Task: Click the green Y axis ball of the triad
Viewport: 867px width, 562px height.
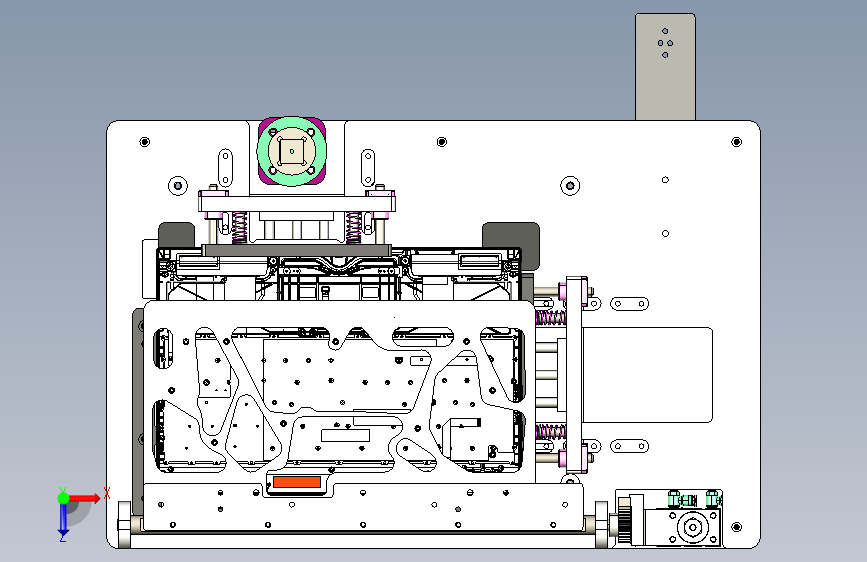Action: [63, 498]
